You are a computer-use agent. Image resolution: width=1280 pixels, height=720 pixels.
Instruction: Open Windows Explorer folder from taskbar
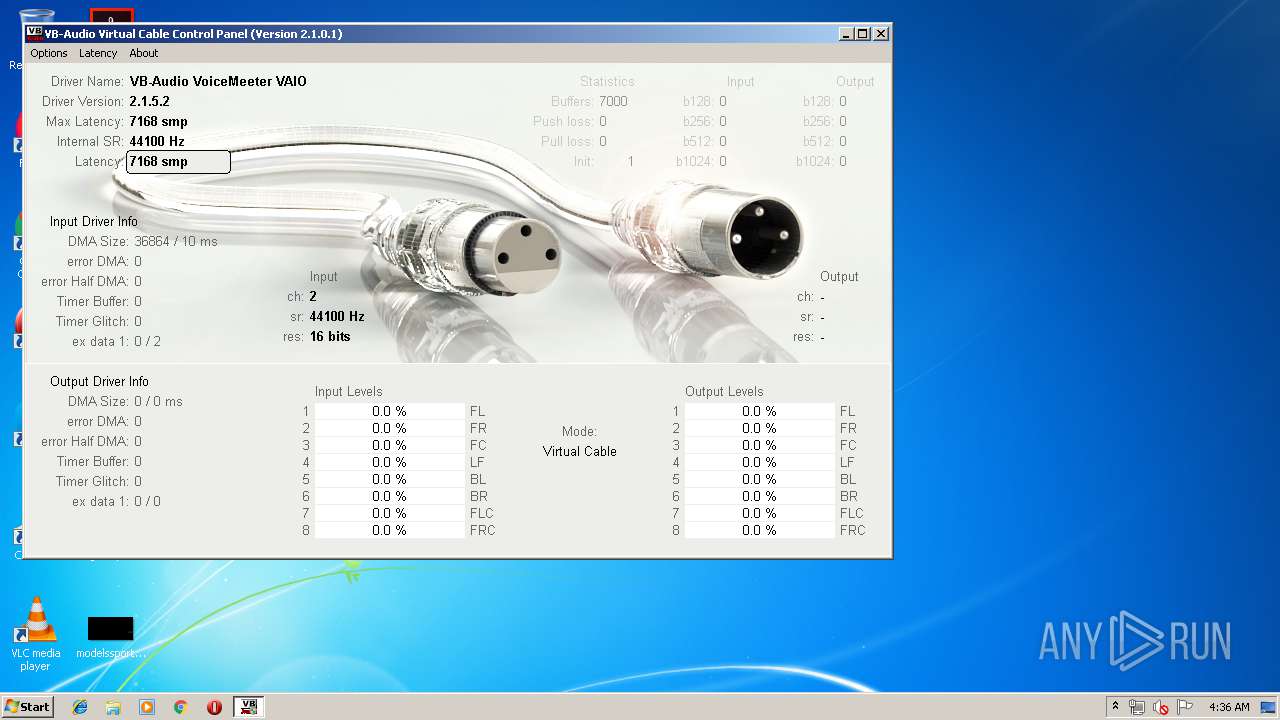(113, 707)
